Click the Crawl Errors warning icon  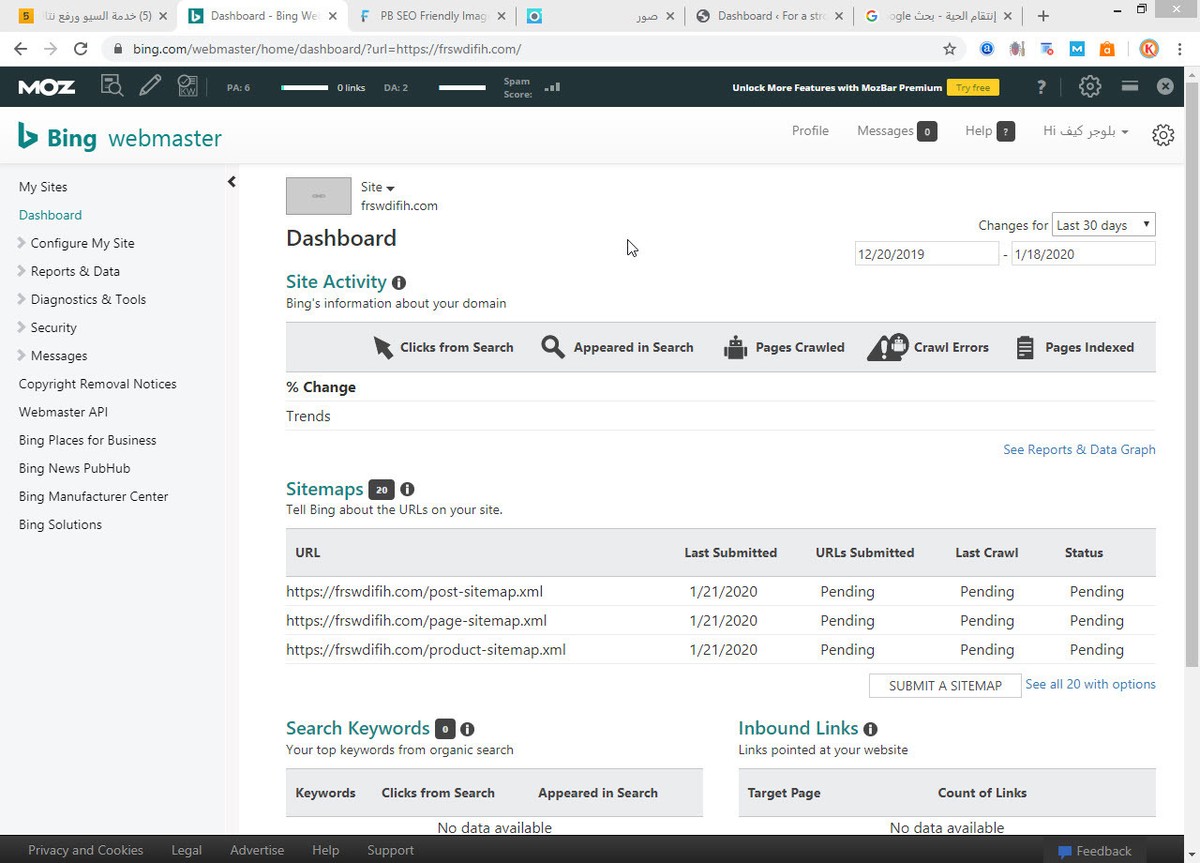point(887,347)
